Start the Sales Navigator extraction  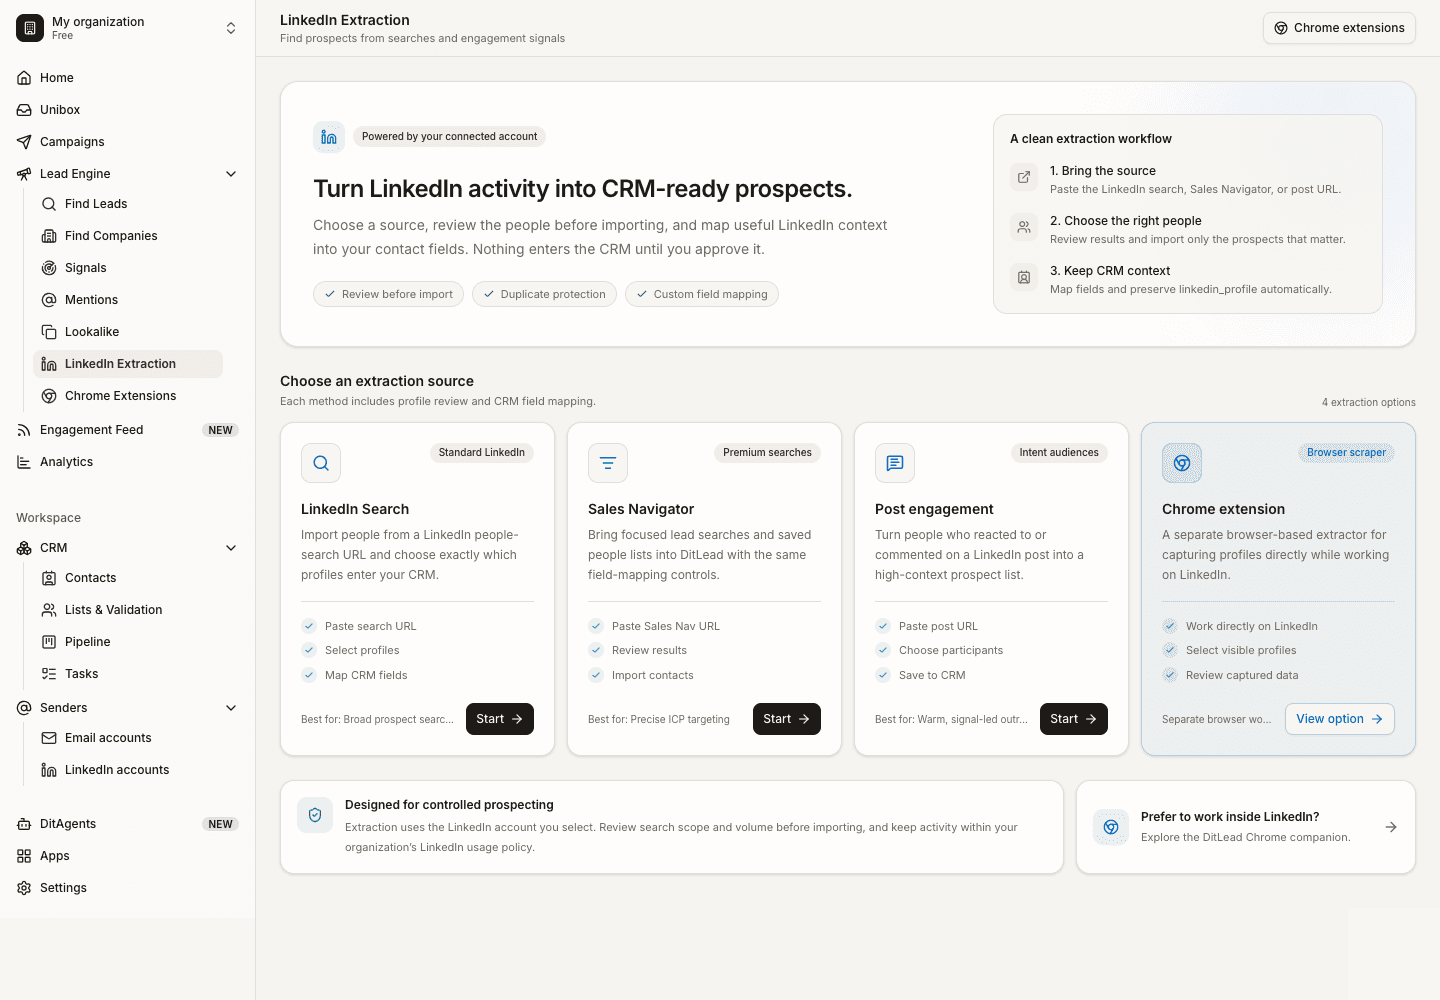click(787, 719)
